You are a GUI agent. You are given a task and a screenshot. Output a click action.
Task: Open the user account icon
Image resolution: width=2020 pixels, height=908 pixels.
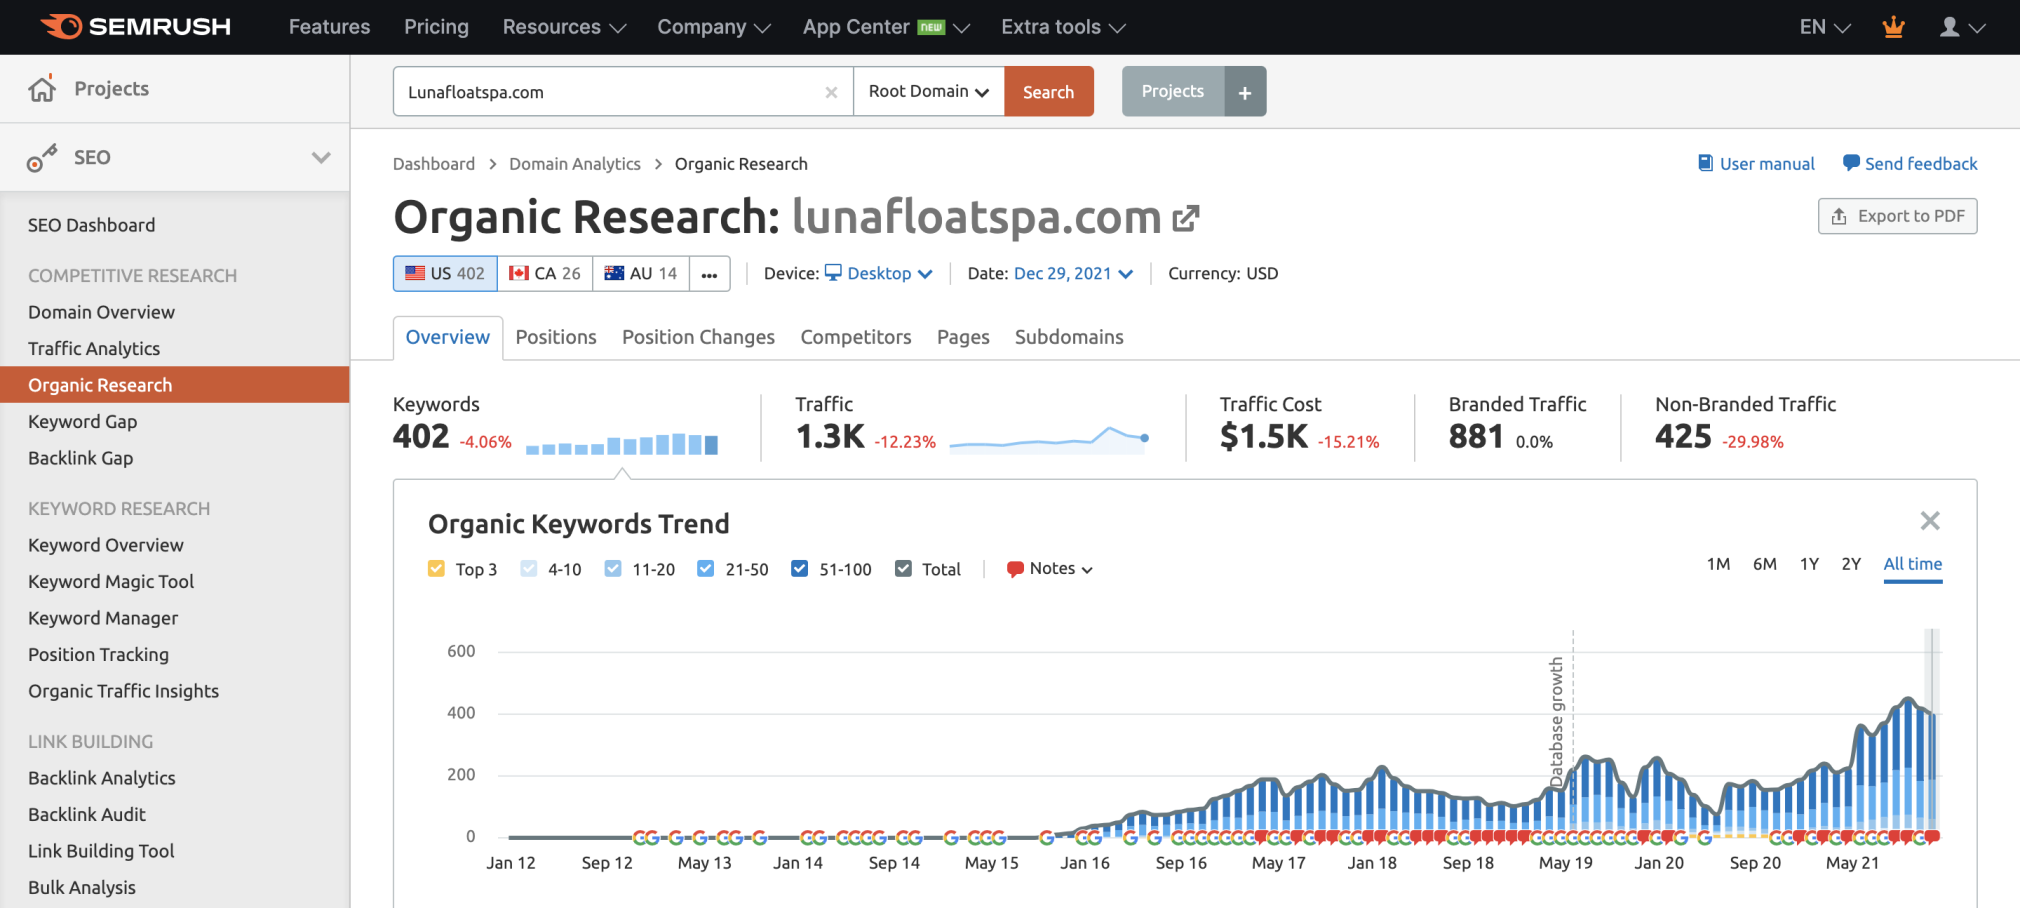(x=1949, y=27)
